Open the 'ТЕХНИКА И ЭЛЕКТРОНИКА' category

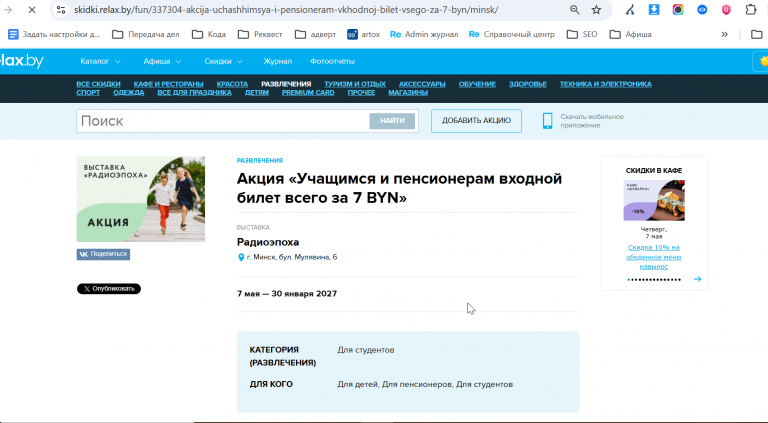tap(606, 84)
